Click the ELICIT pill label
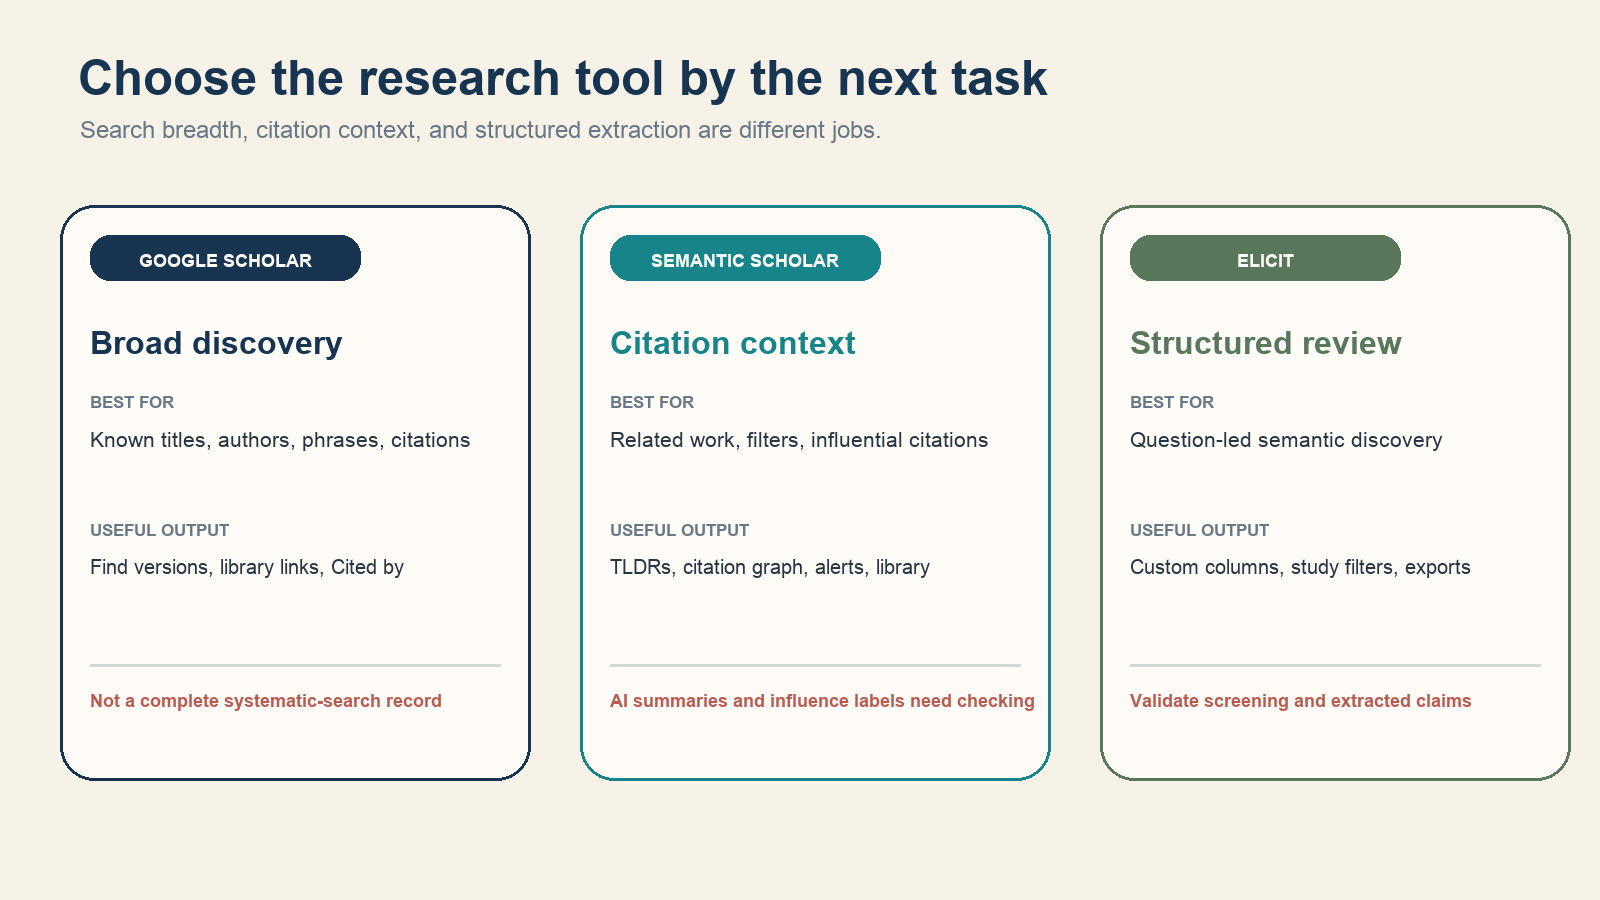The image size is (1600, 900). pos(1265,259)
